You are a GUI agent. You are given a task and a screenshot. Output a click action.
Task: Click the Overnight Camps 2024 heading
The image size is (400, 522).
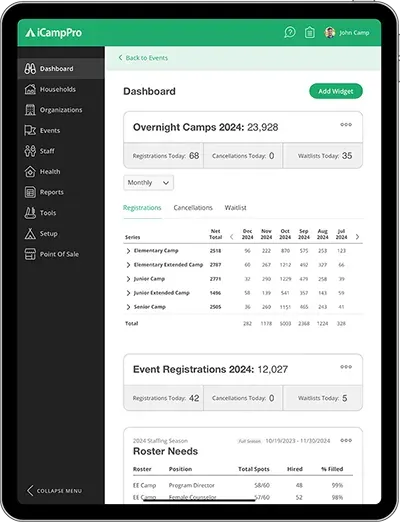[205, 127]
